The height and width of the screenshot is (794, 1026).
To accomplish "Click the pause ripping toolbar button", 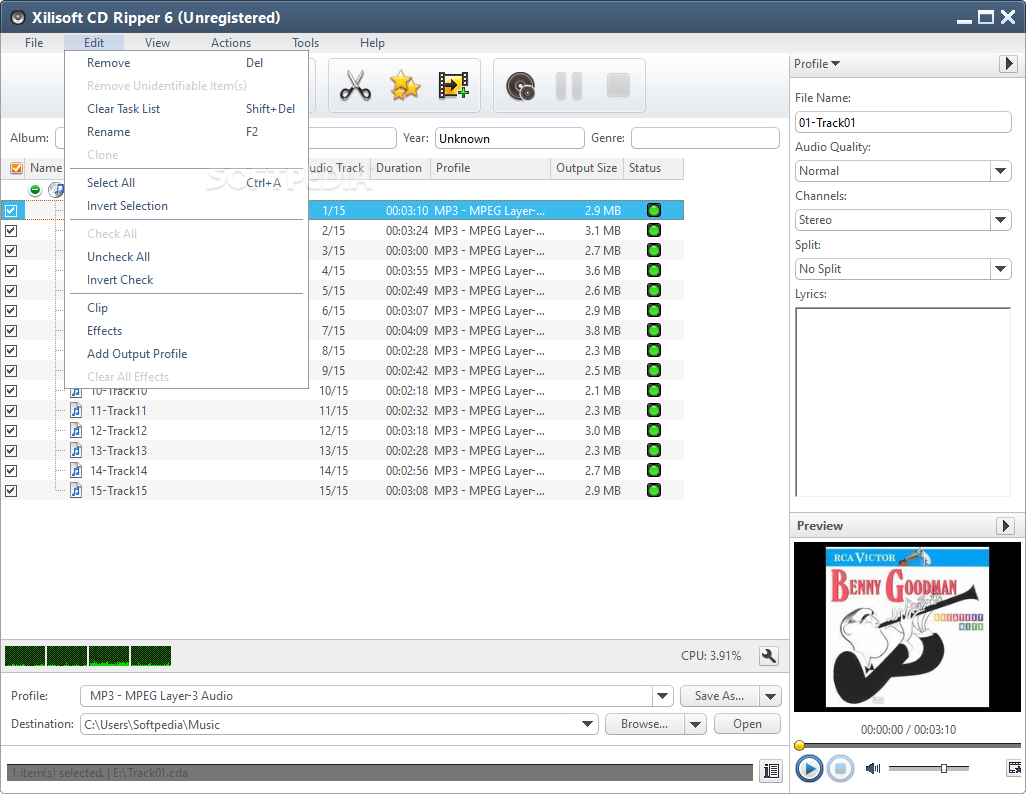I will 569,86.
